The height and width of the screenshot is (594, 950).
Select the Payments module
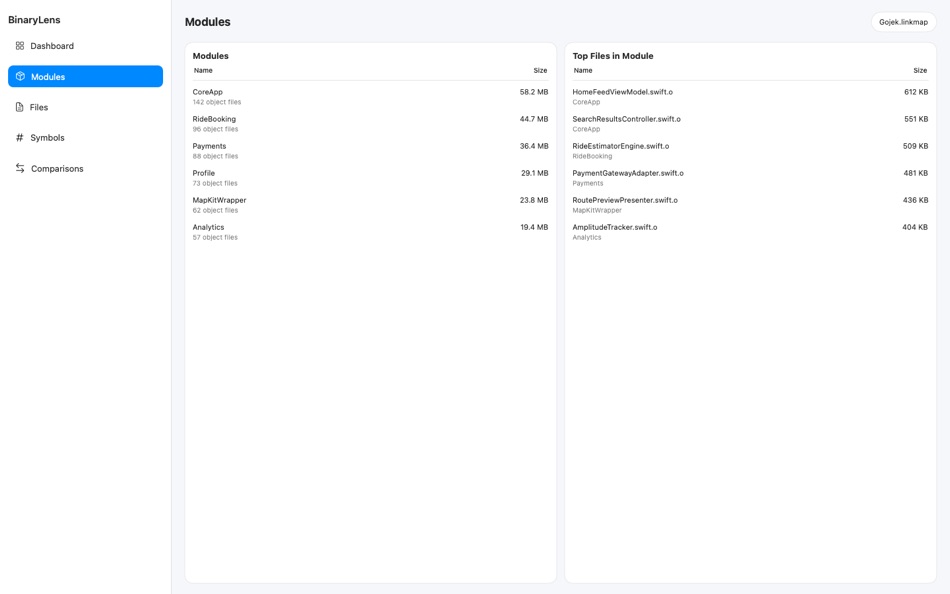point(370,150)
